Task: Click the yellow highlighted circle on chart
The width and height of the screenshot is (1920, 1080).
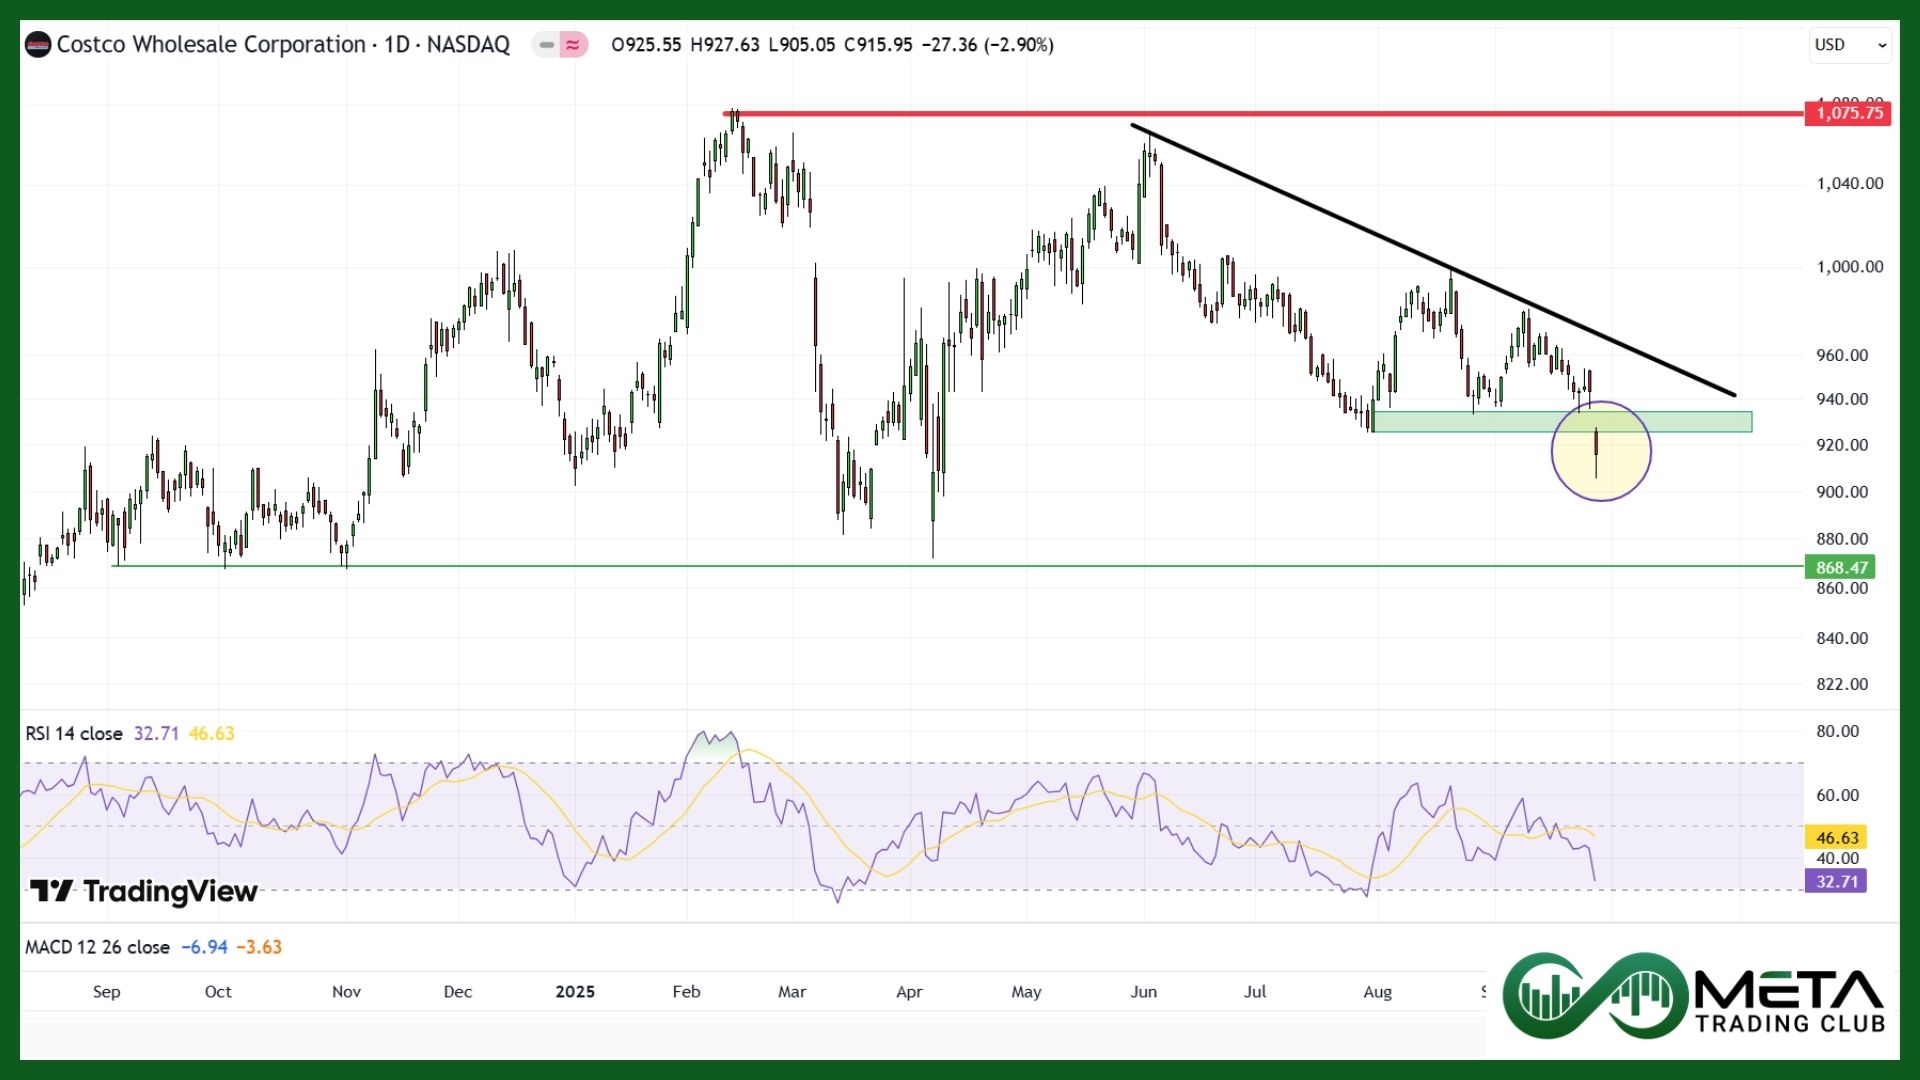Action: 1620,465
